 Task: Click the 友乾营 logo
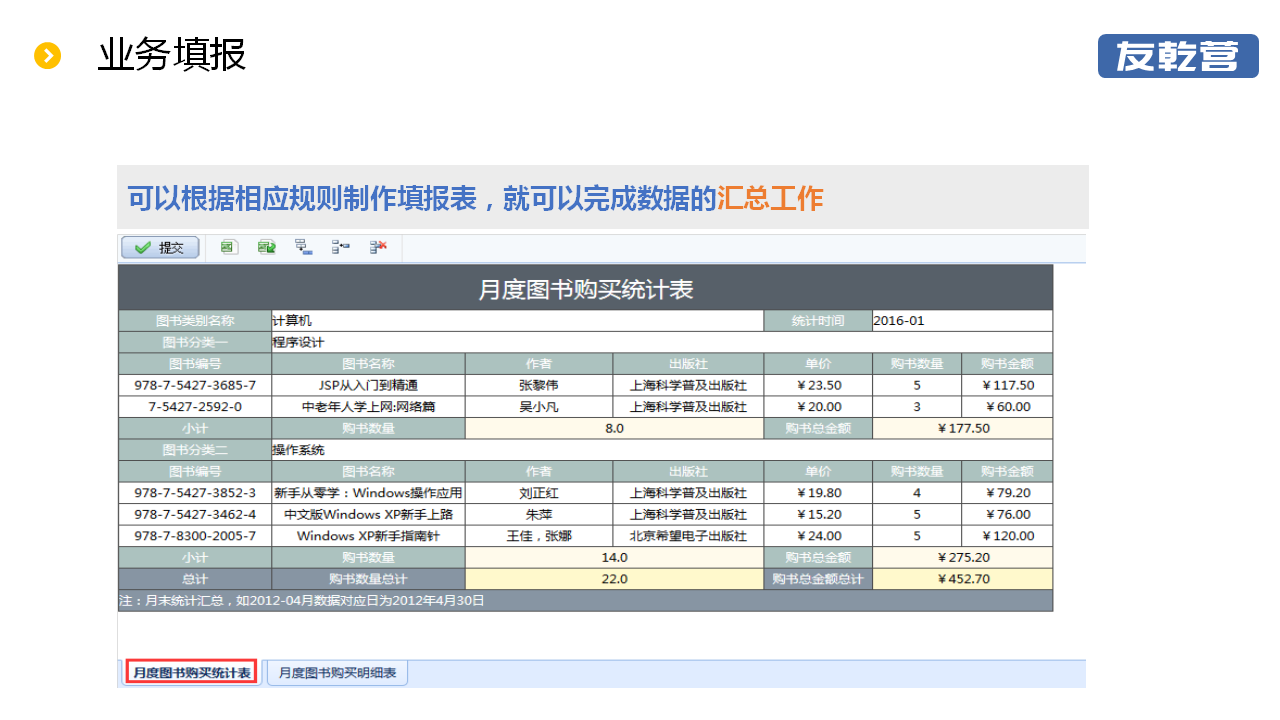[x=1177, y=56]
